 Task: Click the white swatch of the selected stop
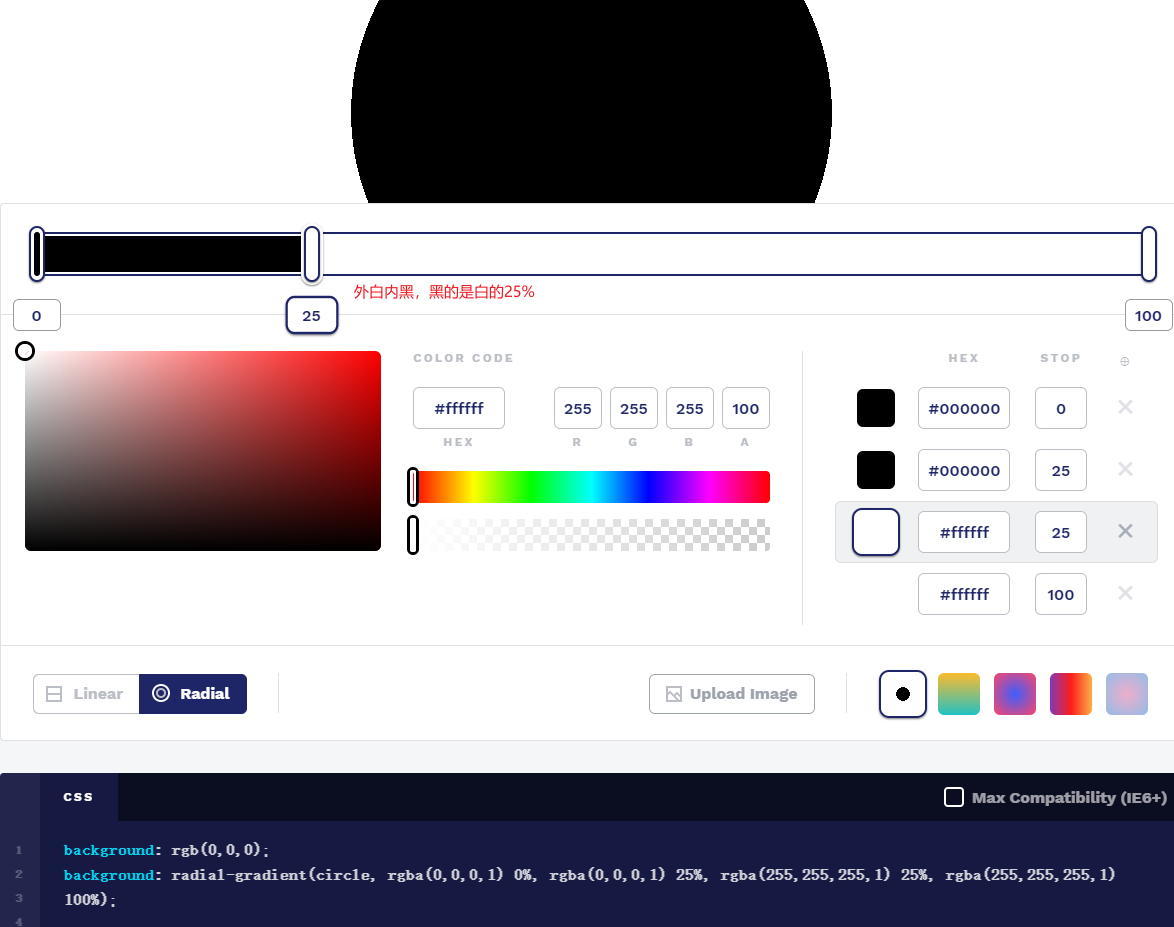[876, 532]
